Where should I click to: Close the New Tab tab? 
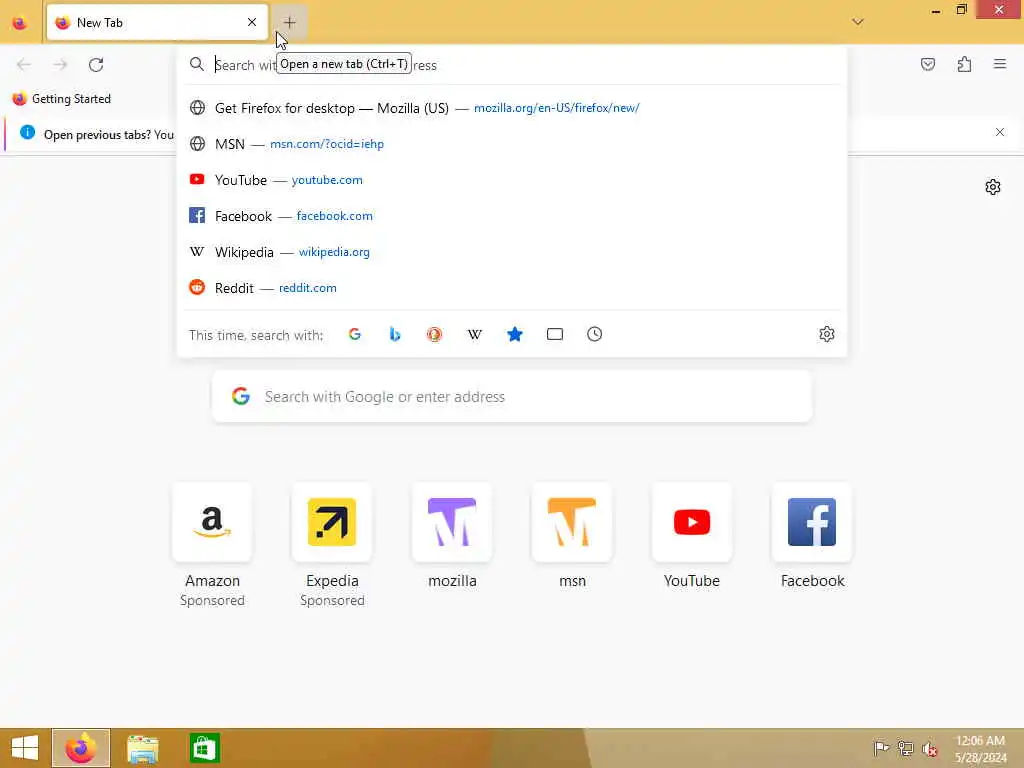[x=252, y=22]
